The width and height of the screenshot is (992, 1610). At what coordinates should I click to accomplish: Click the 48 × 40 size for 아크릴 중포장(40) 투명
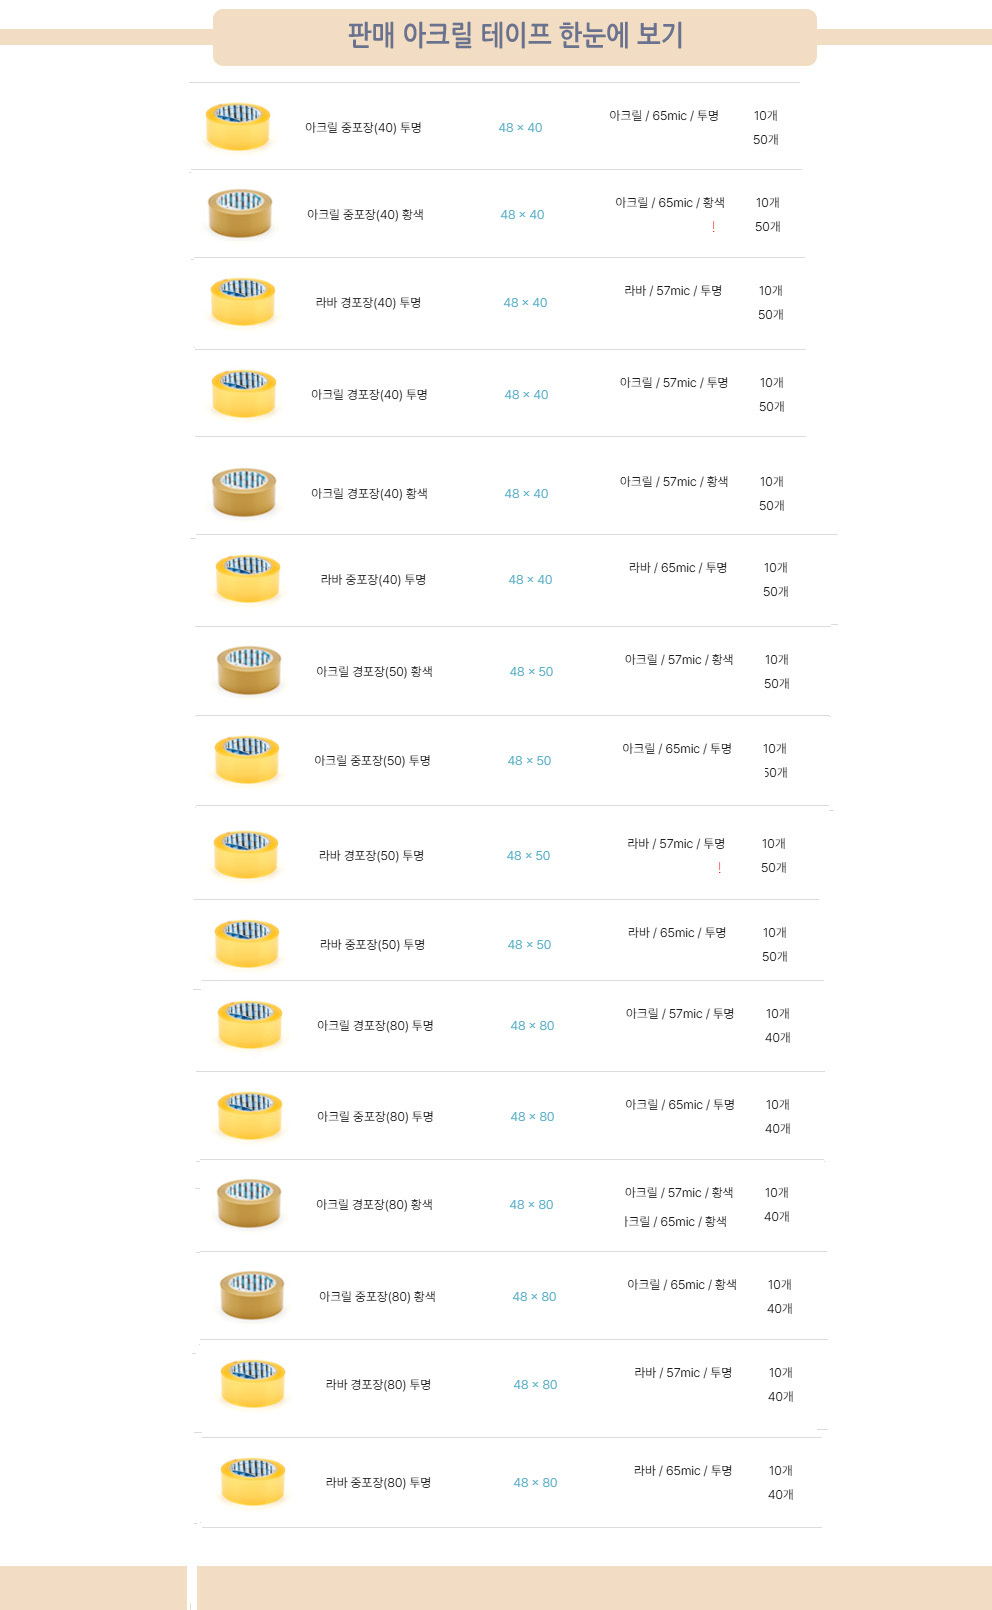(520, 128)
